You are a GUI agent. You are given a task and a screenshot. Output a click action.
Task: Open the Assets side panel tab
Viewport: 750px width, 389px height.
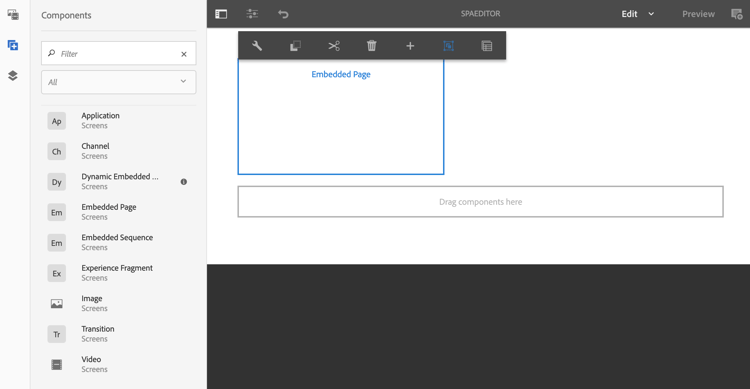[13, 15]
